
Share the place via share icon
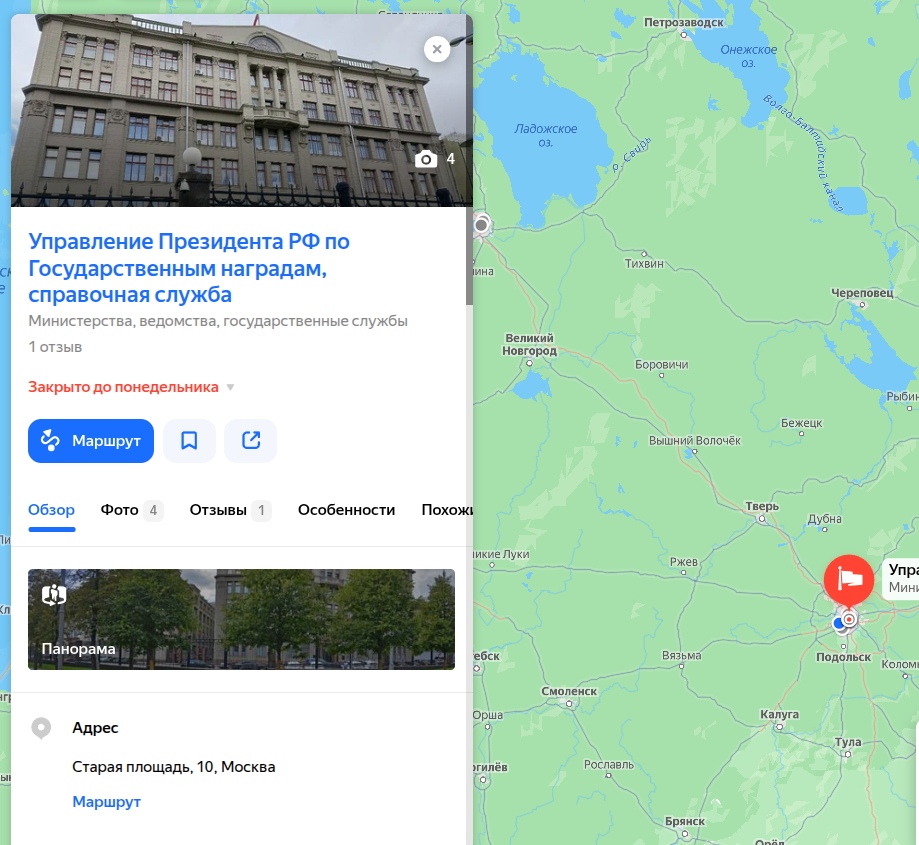[x=250, y=441]
